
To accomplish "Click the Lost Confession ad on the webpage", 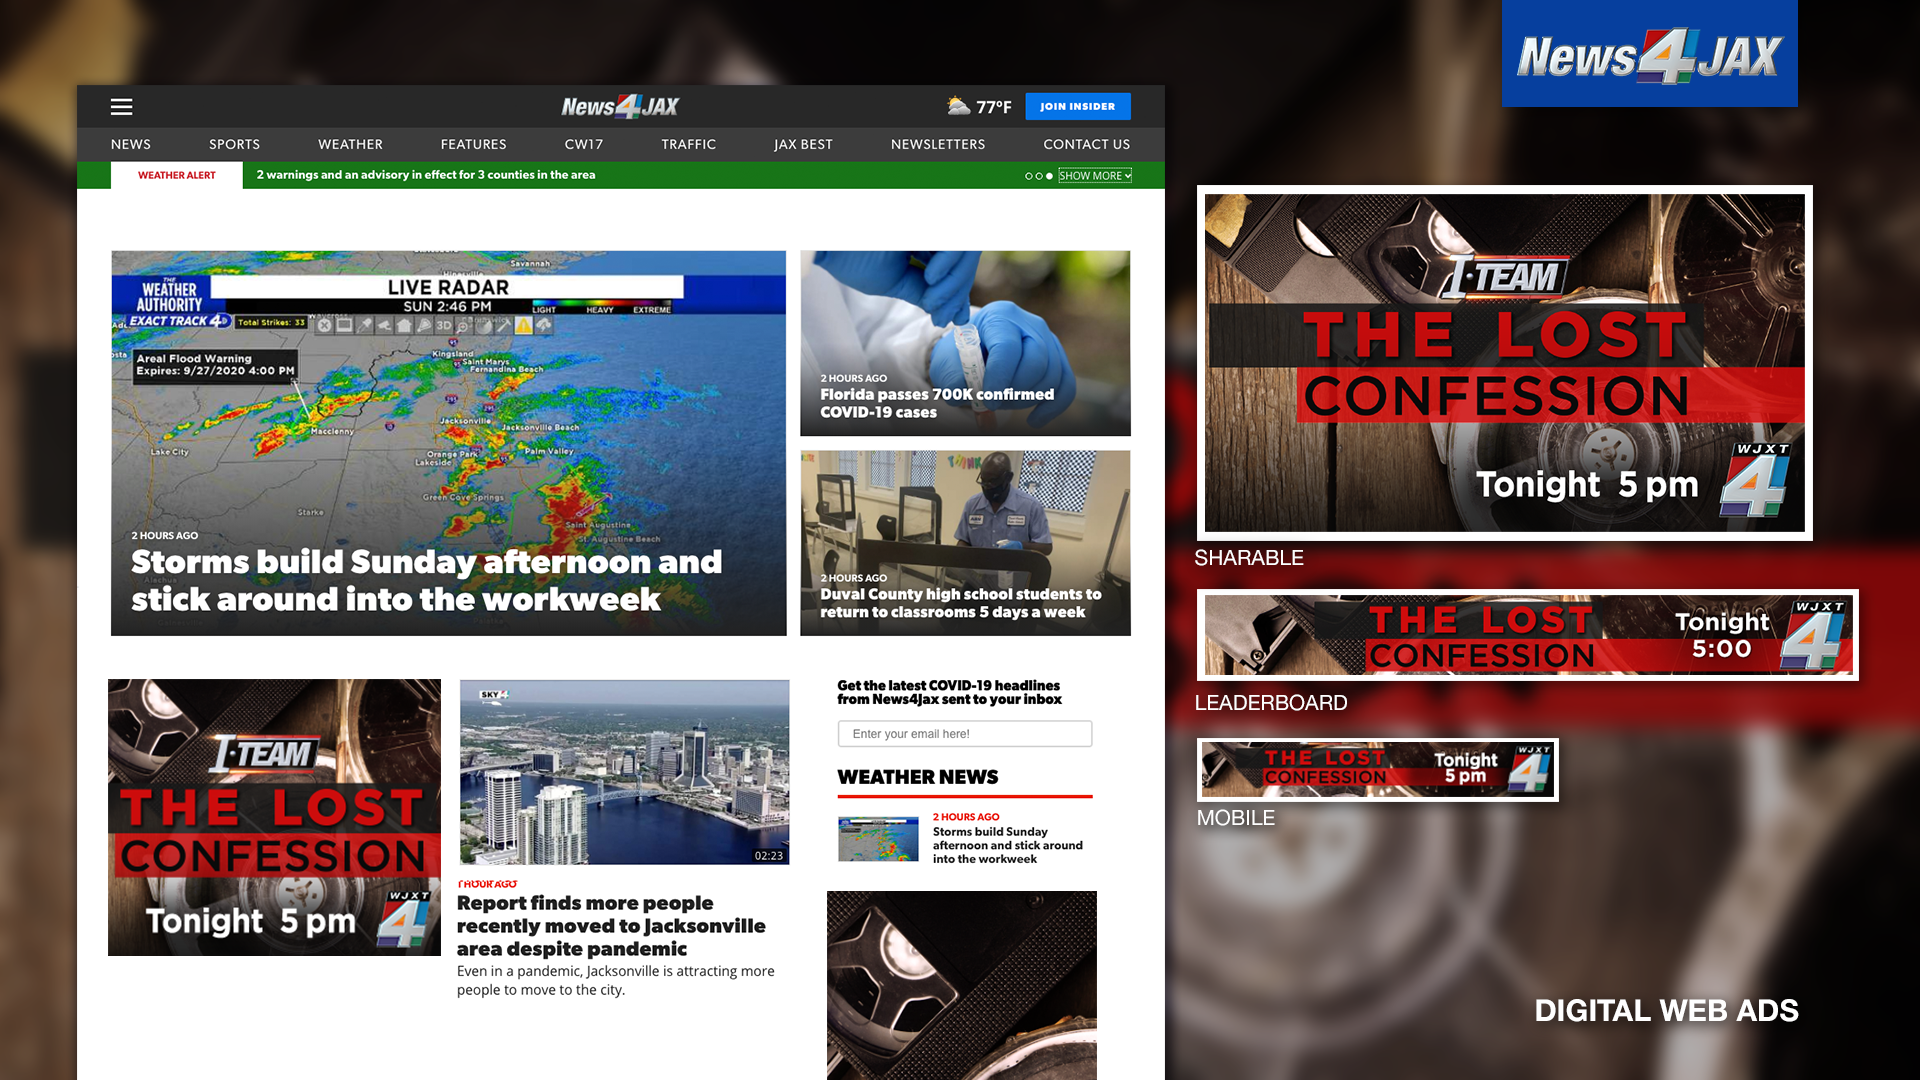I will (274, 817).
